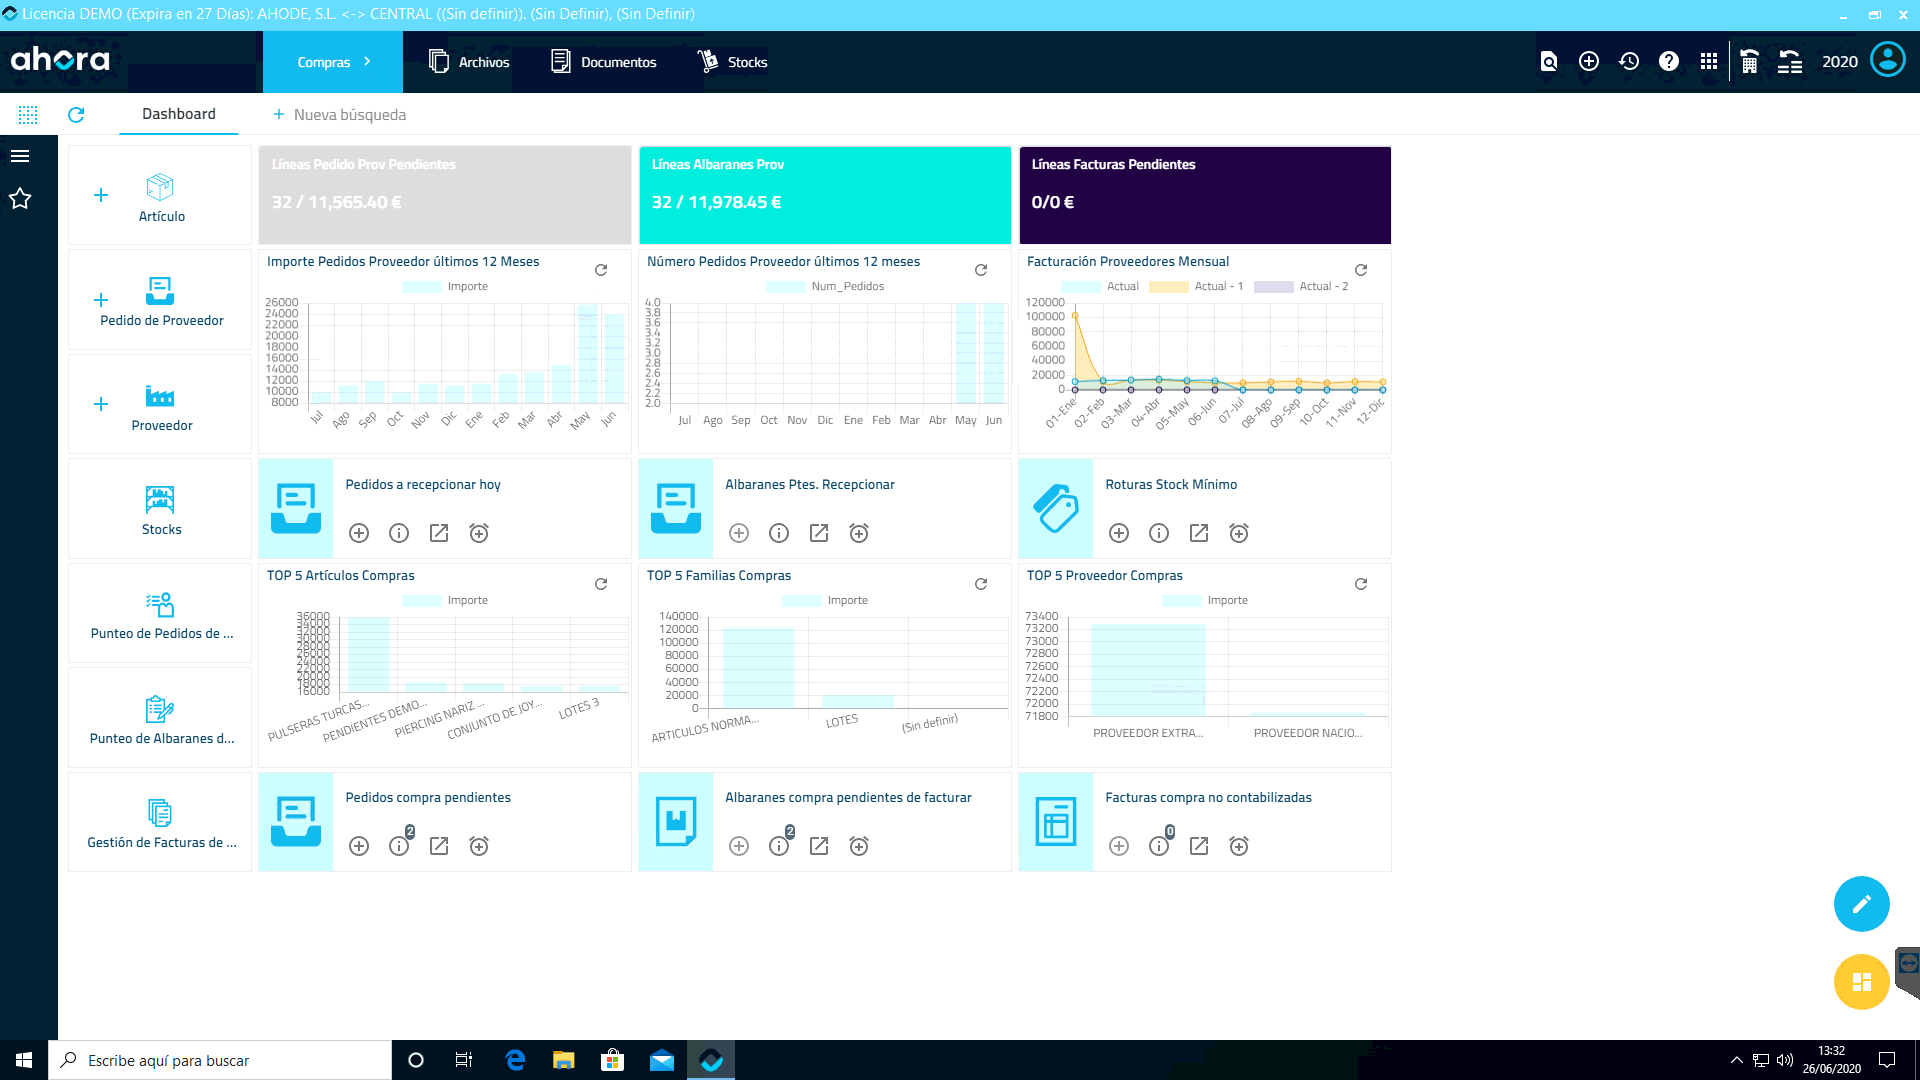This screenshot has height=1080, width=1920.
Task: Toggle Actual - 1 legend series
Action: pyautogui.click(x=1196, y=287)
